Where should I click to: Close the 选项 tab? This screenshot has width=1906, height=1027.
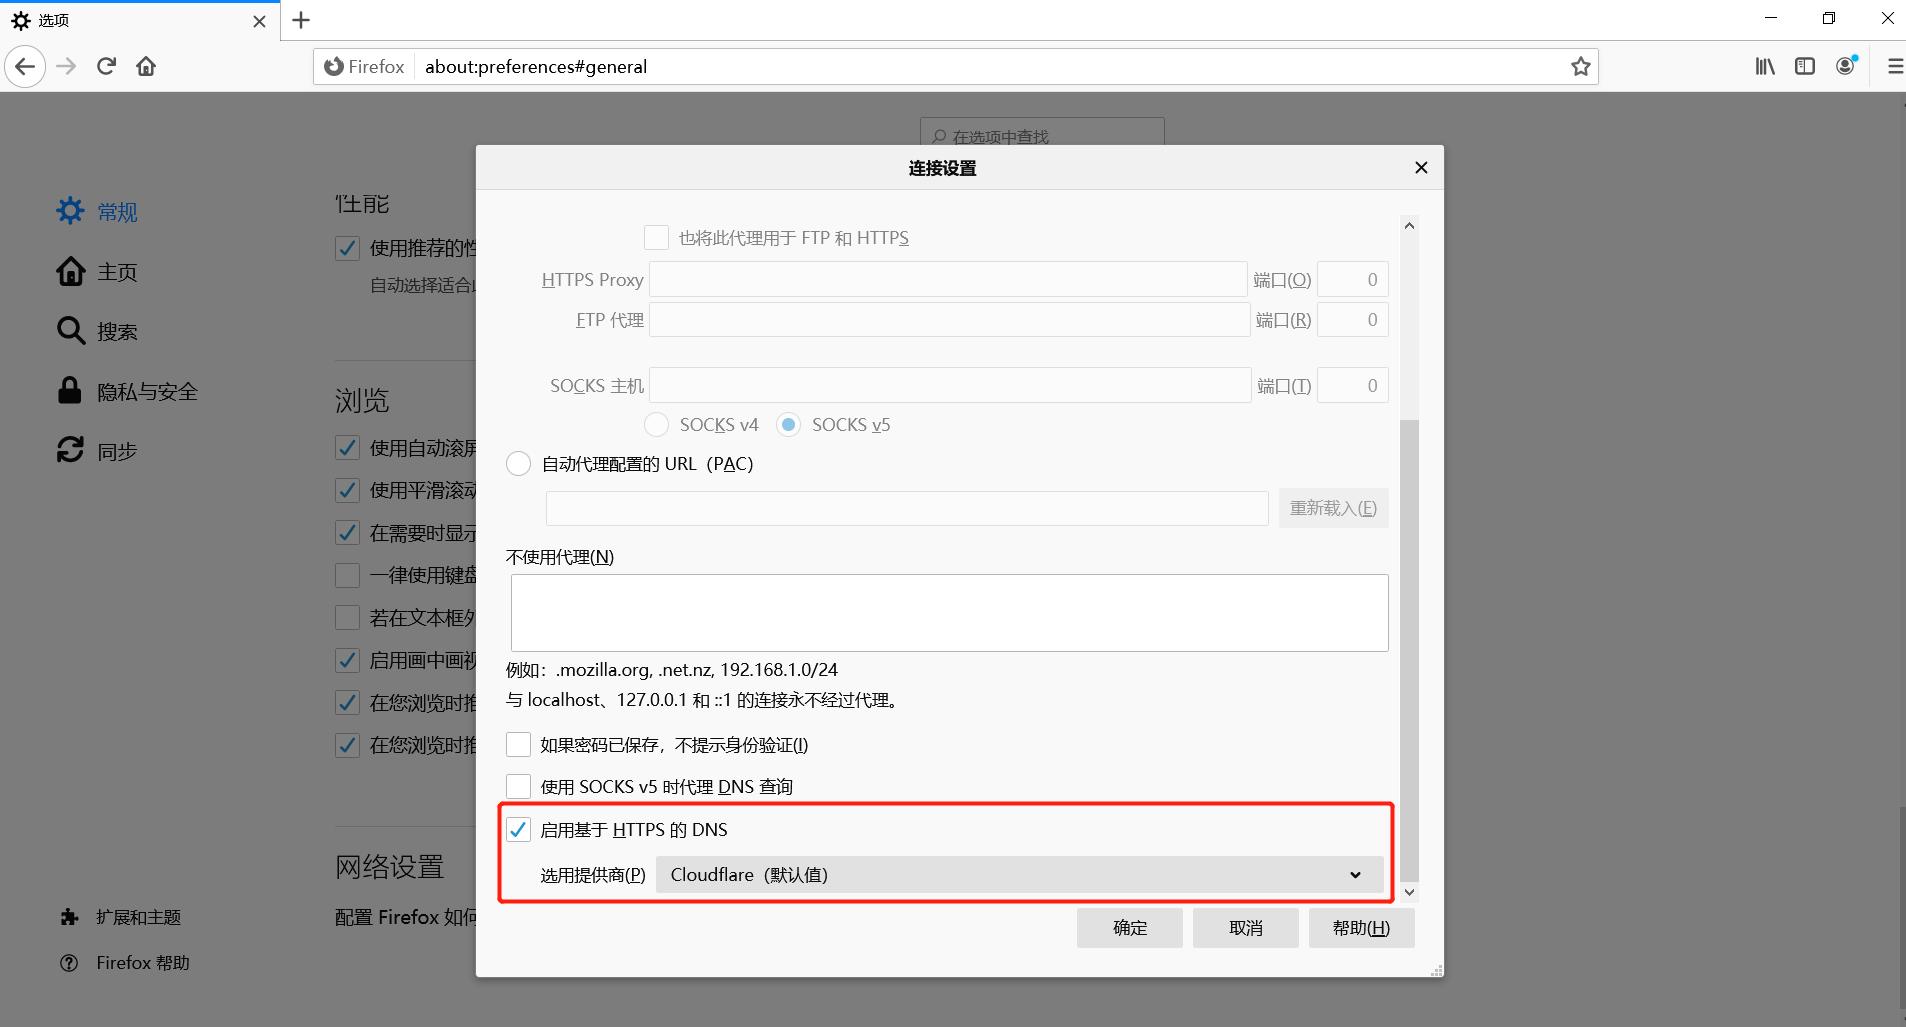pos(259,21)
